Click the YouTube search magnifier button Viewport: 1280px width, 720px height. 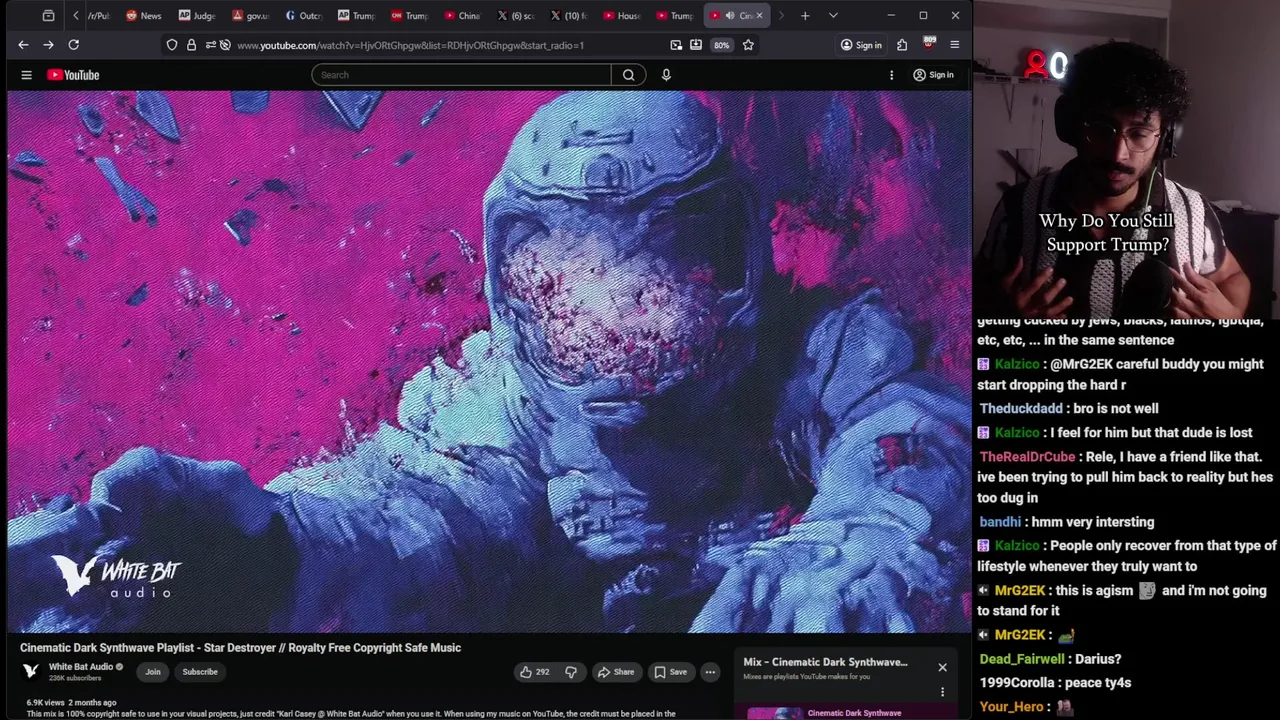point(629,75)
